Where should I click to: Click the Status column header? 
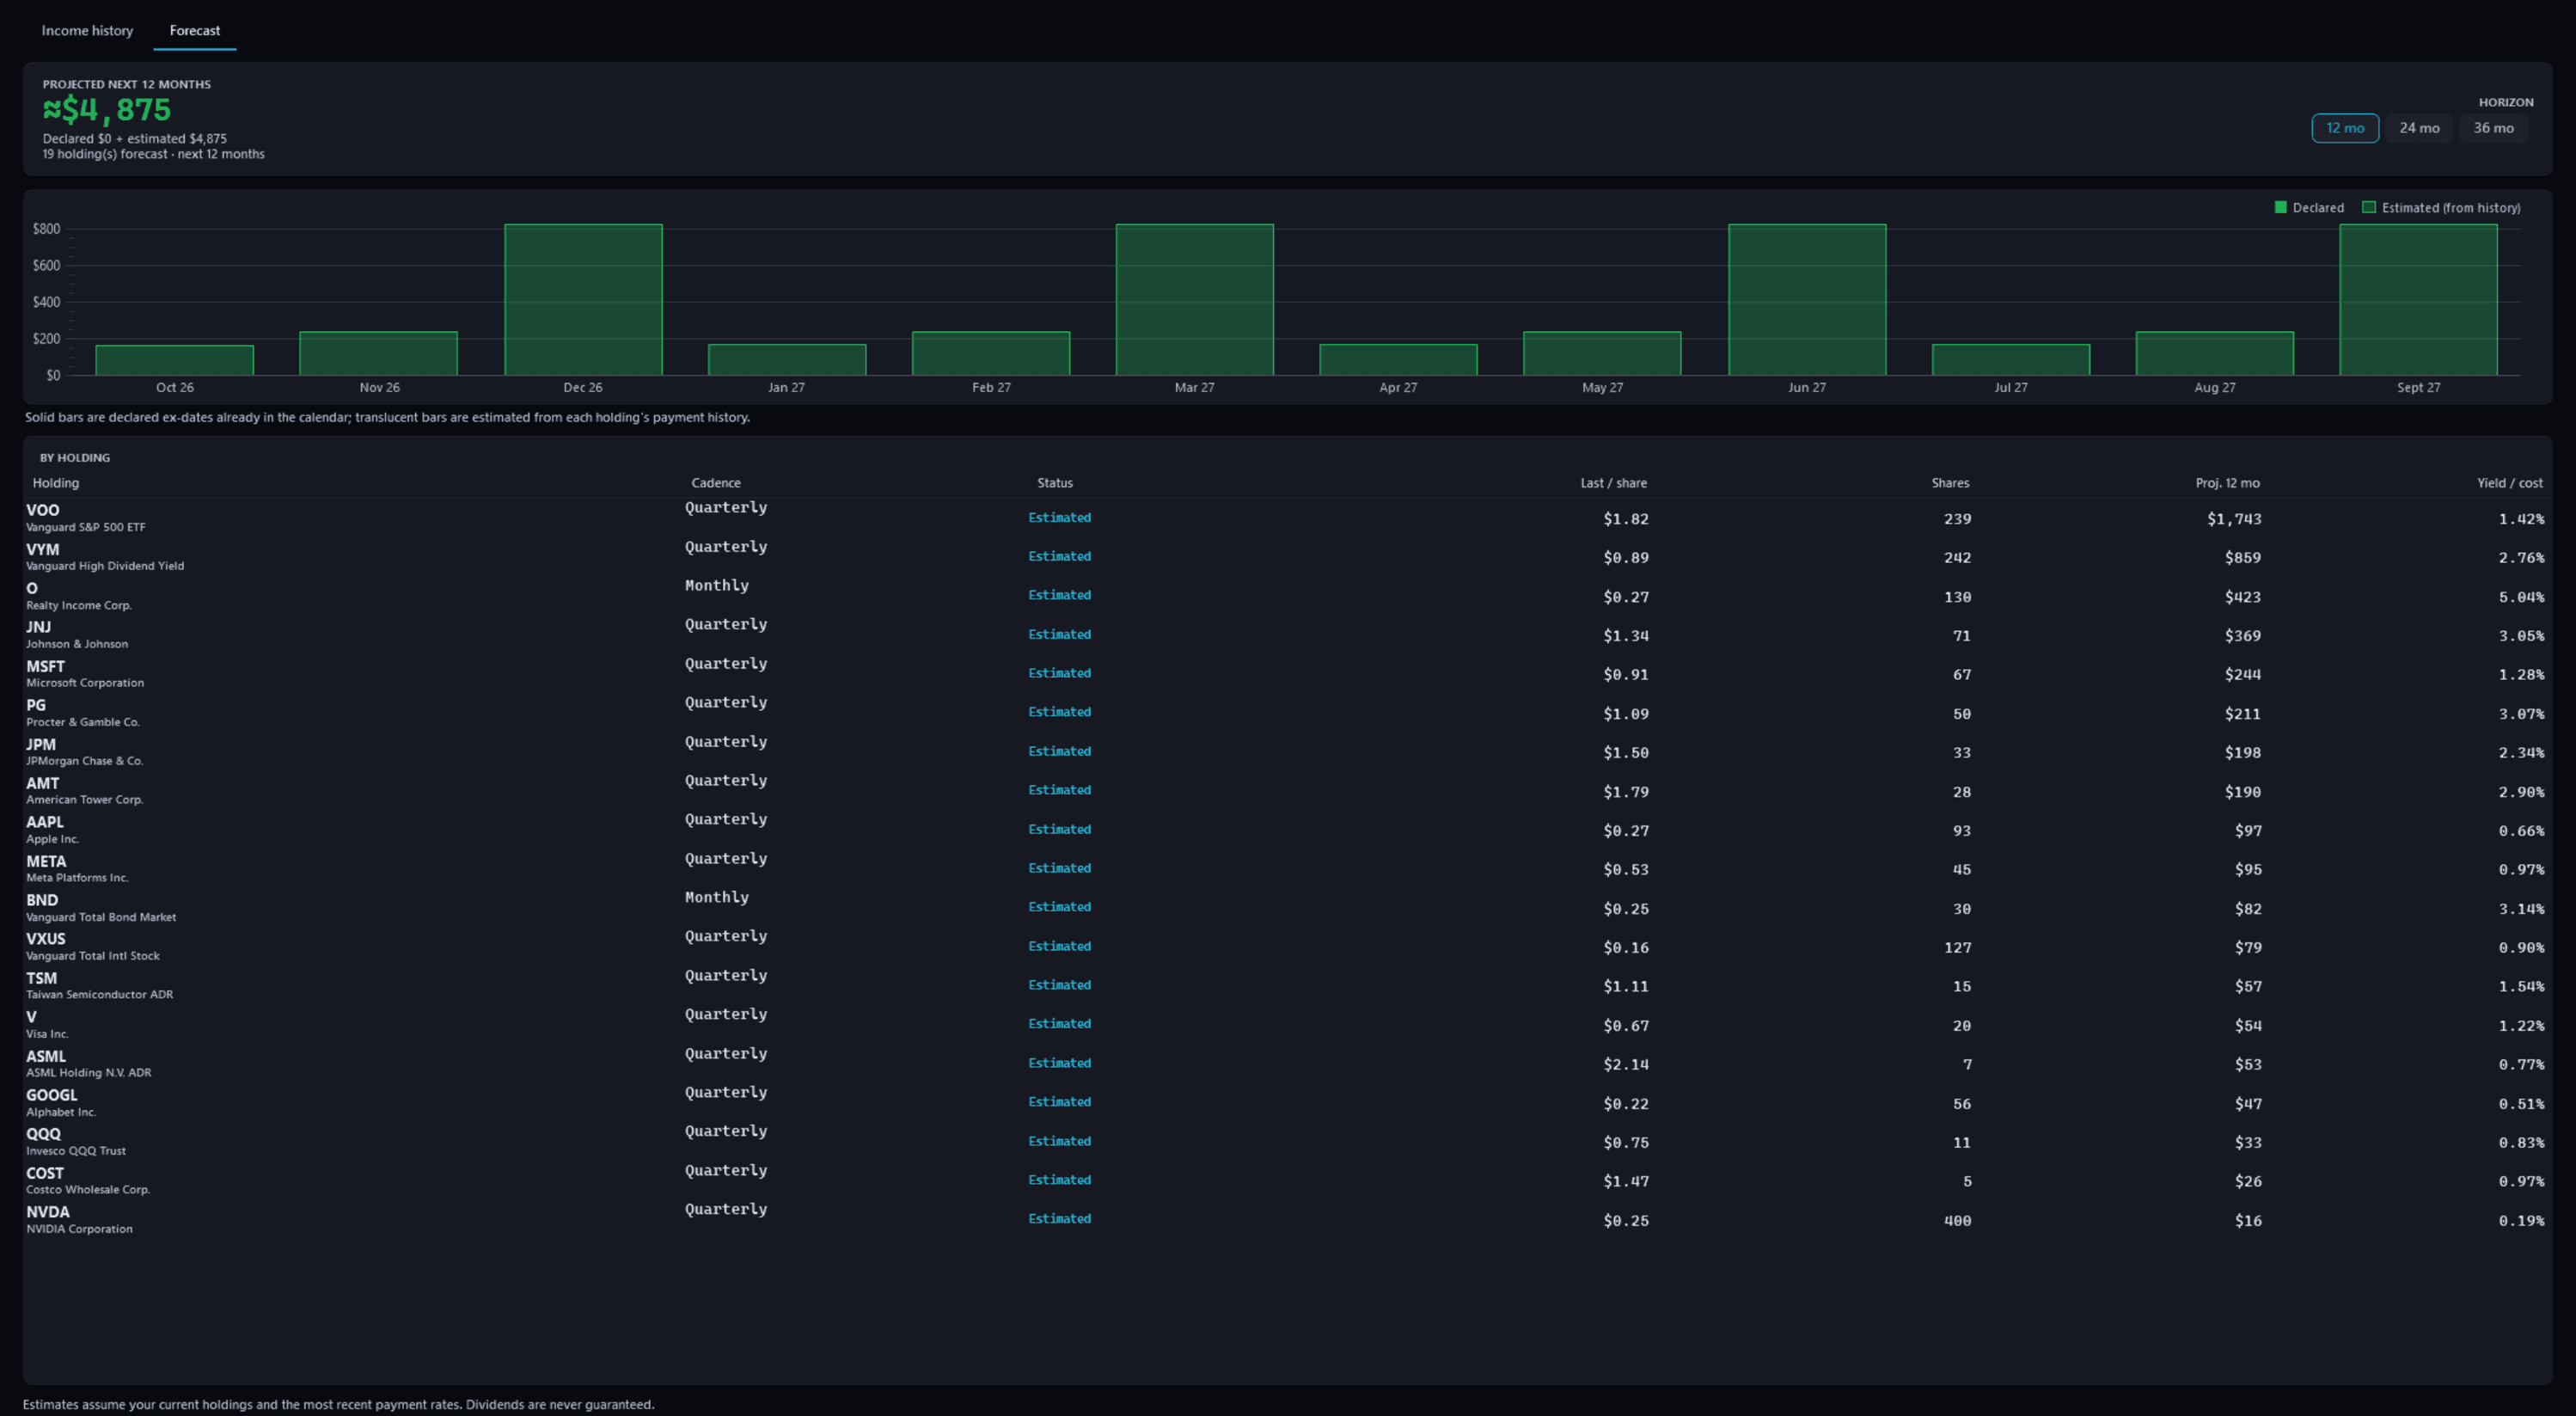click(1054, 483)
